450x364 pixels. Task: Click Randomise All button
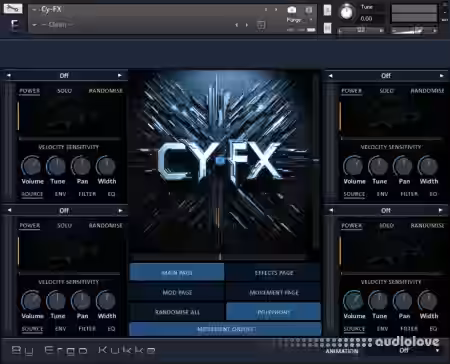[x=177, y=312]
